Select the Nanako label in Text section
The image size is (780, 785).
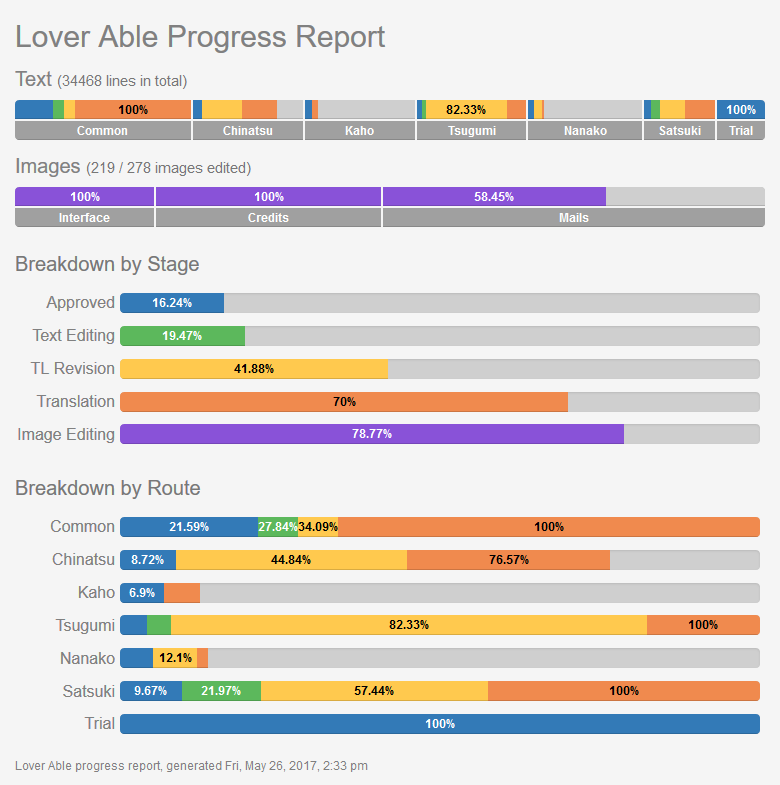[x=585, y=131]
